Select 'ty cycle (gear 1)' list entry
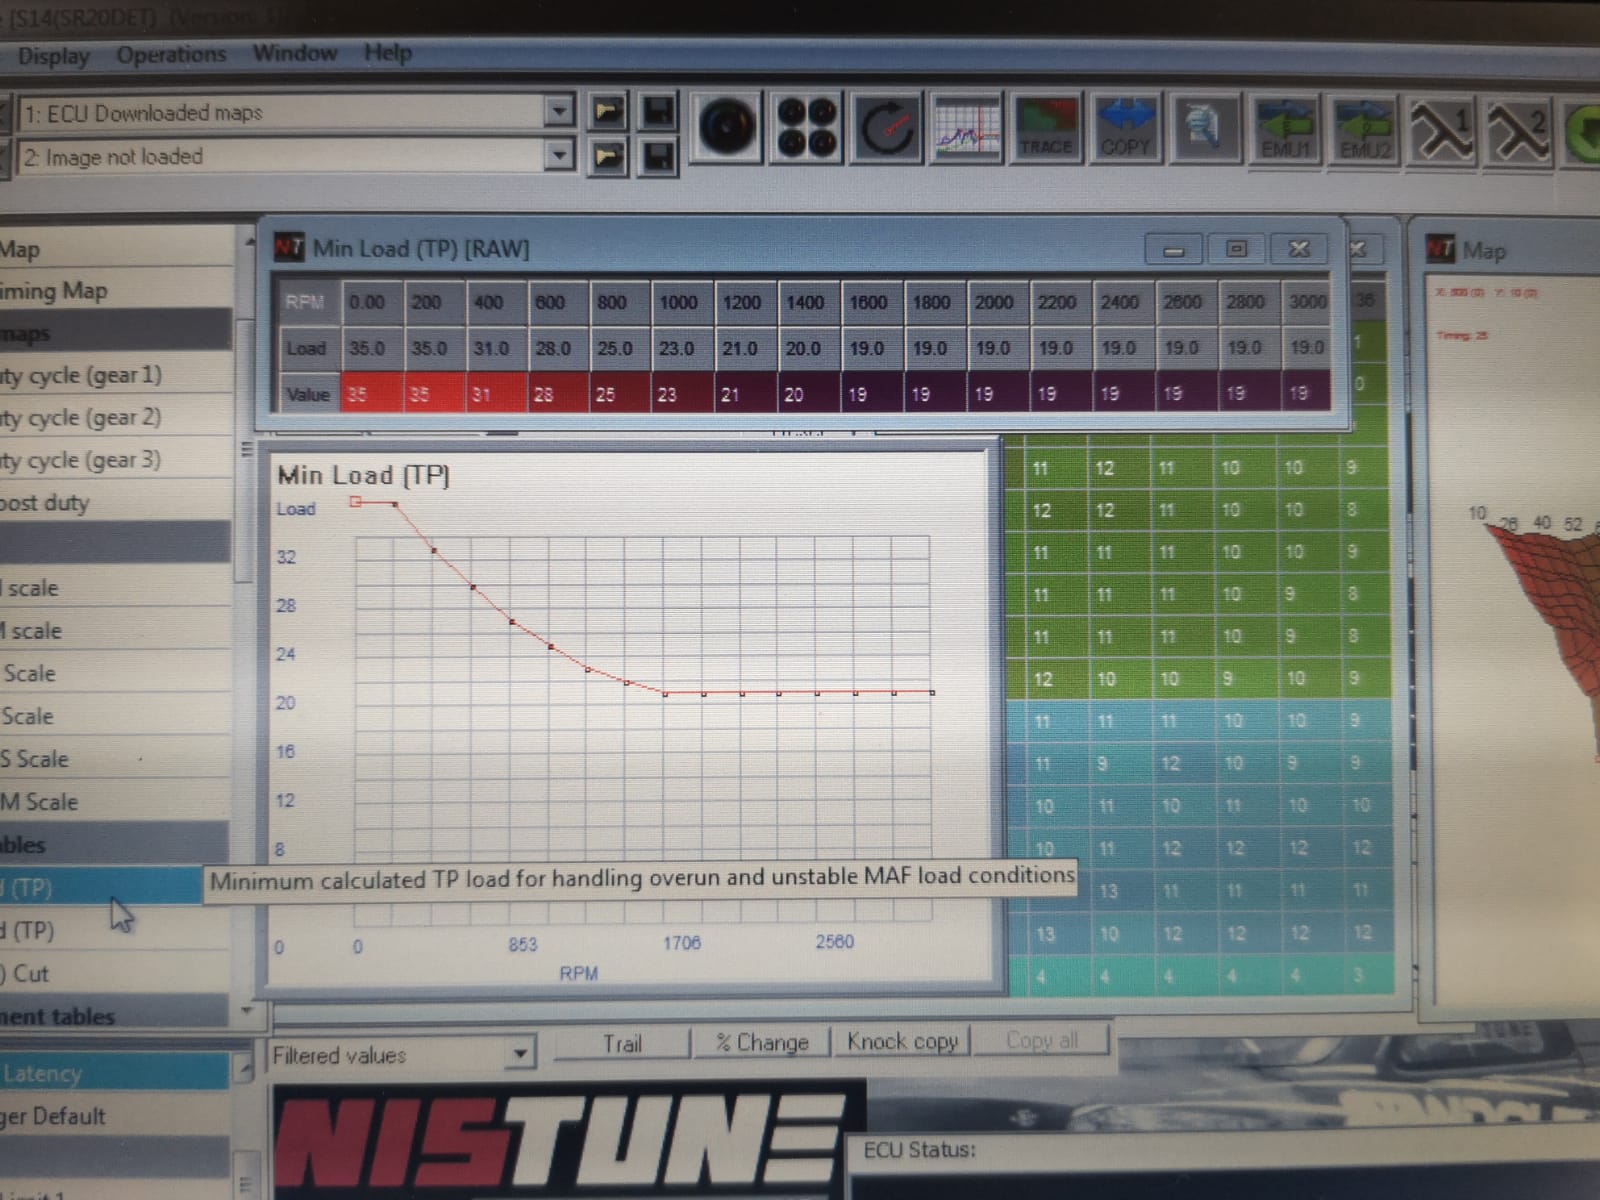Screen dimensions: 1600x1200 115,375
